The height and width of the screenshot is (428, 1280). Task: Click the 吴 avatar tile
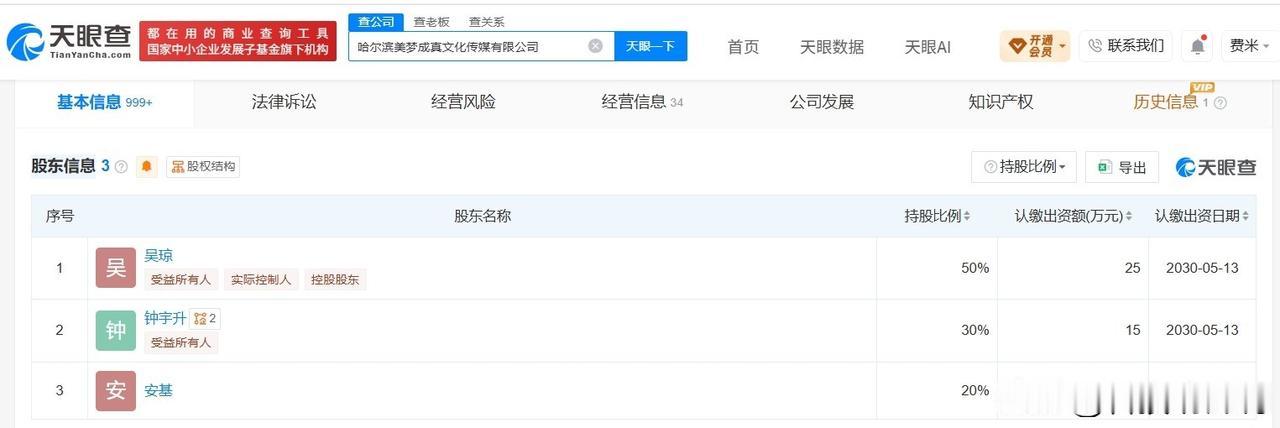[116, 268]
